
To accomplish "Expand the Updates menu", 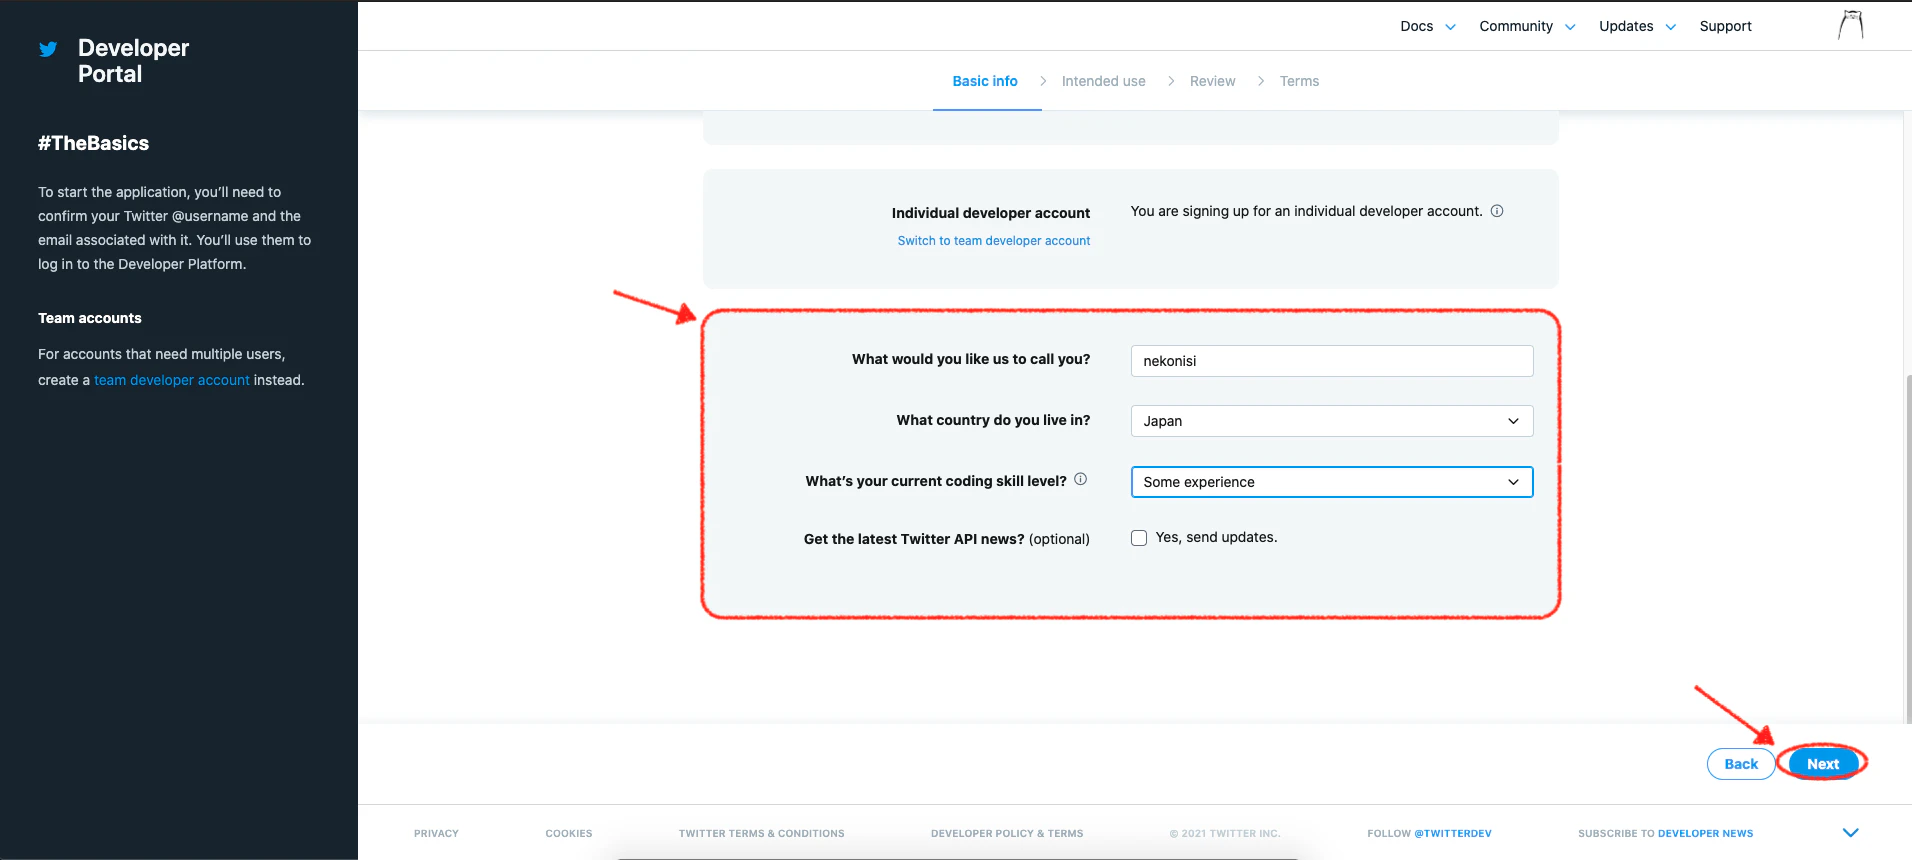I will click(x=1637, y=26).
